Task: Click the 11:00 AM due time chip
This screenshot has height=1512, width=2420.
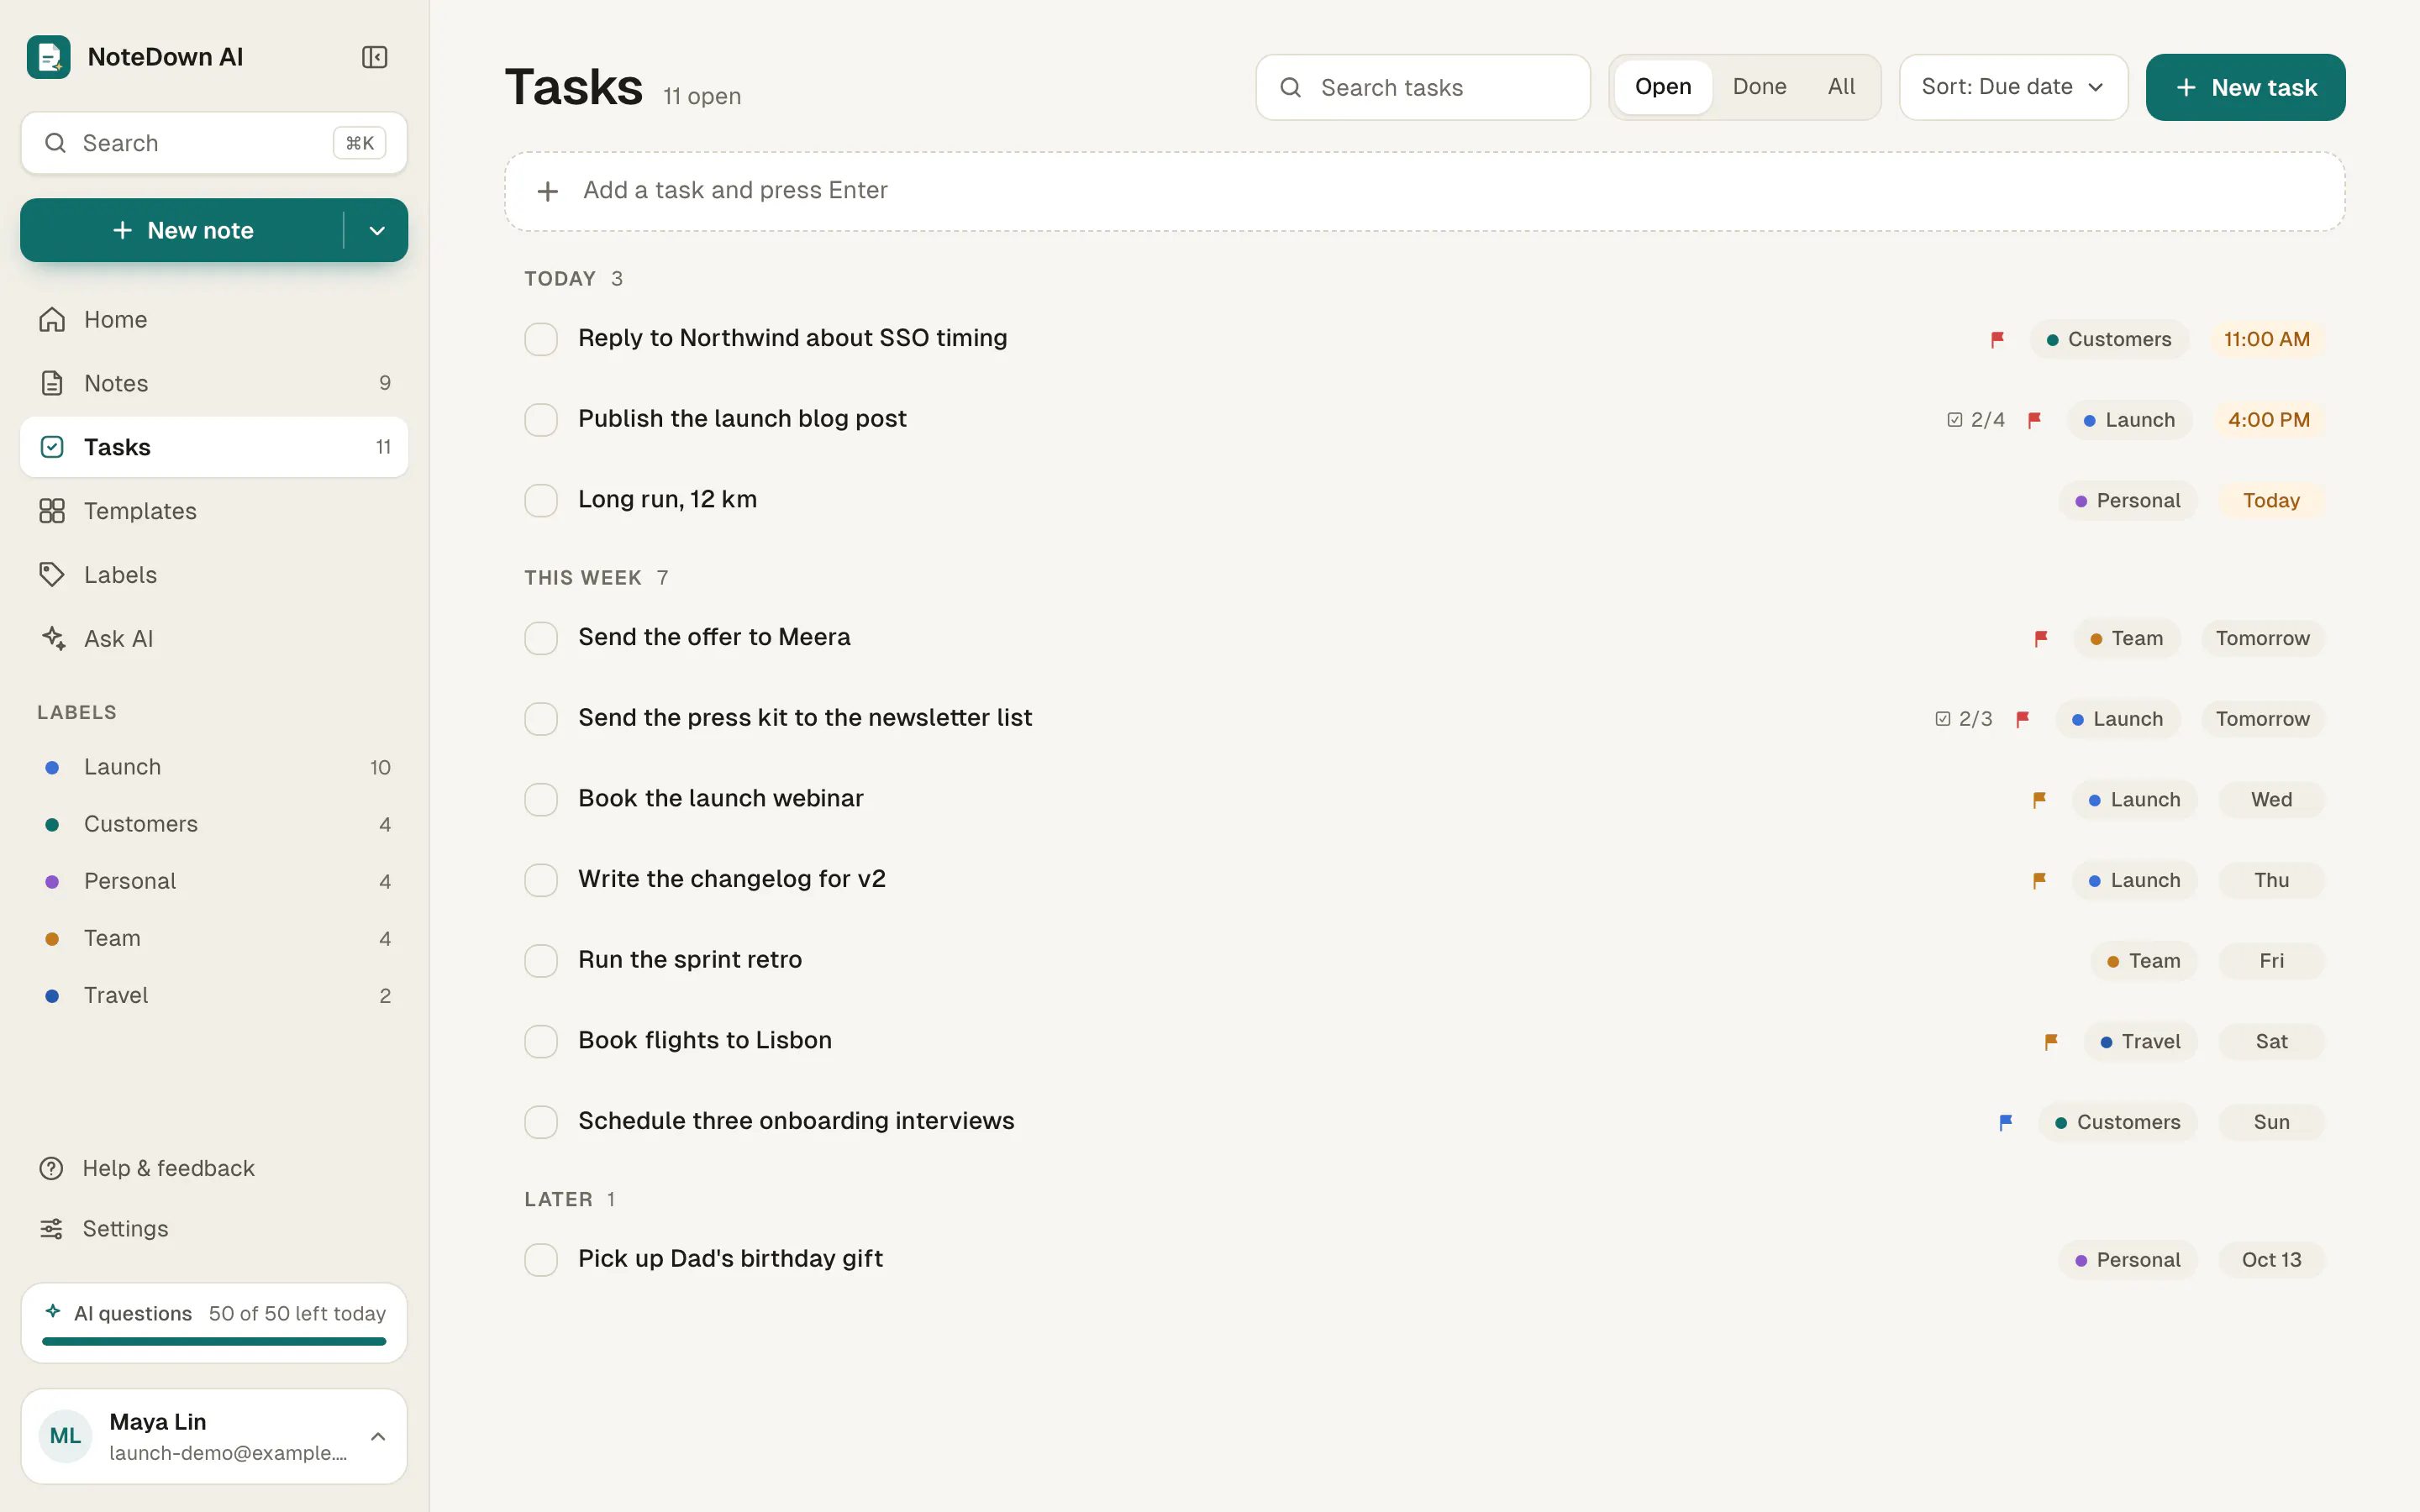Action: (x=2266, y=339)
